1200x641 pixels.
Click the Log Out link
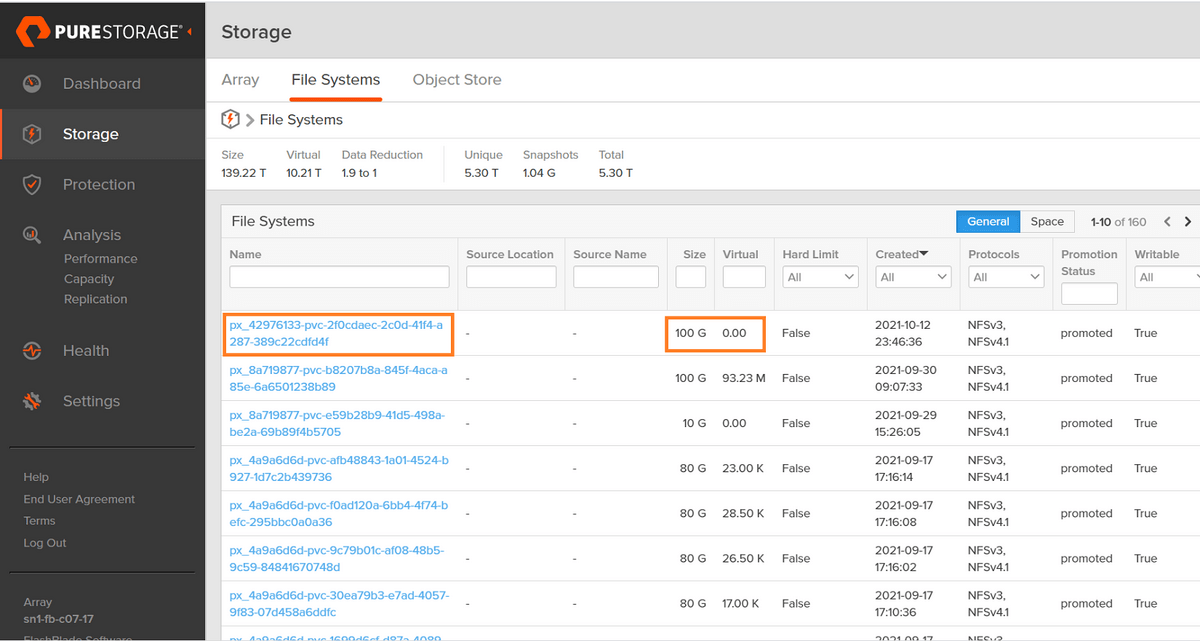coord(45,543)
